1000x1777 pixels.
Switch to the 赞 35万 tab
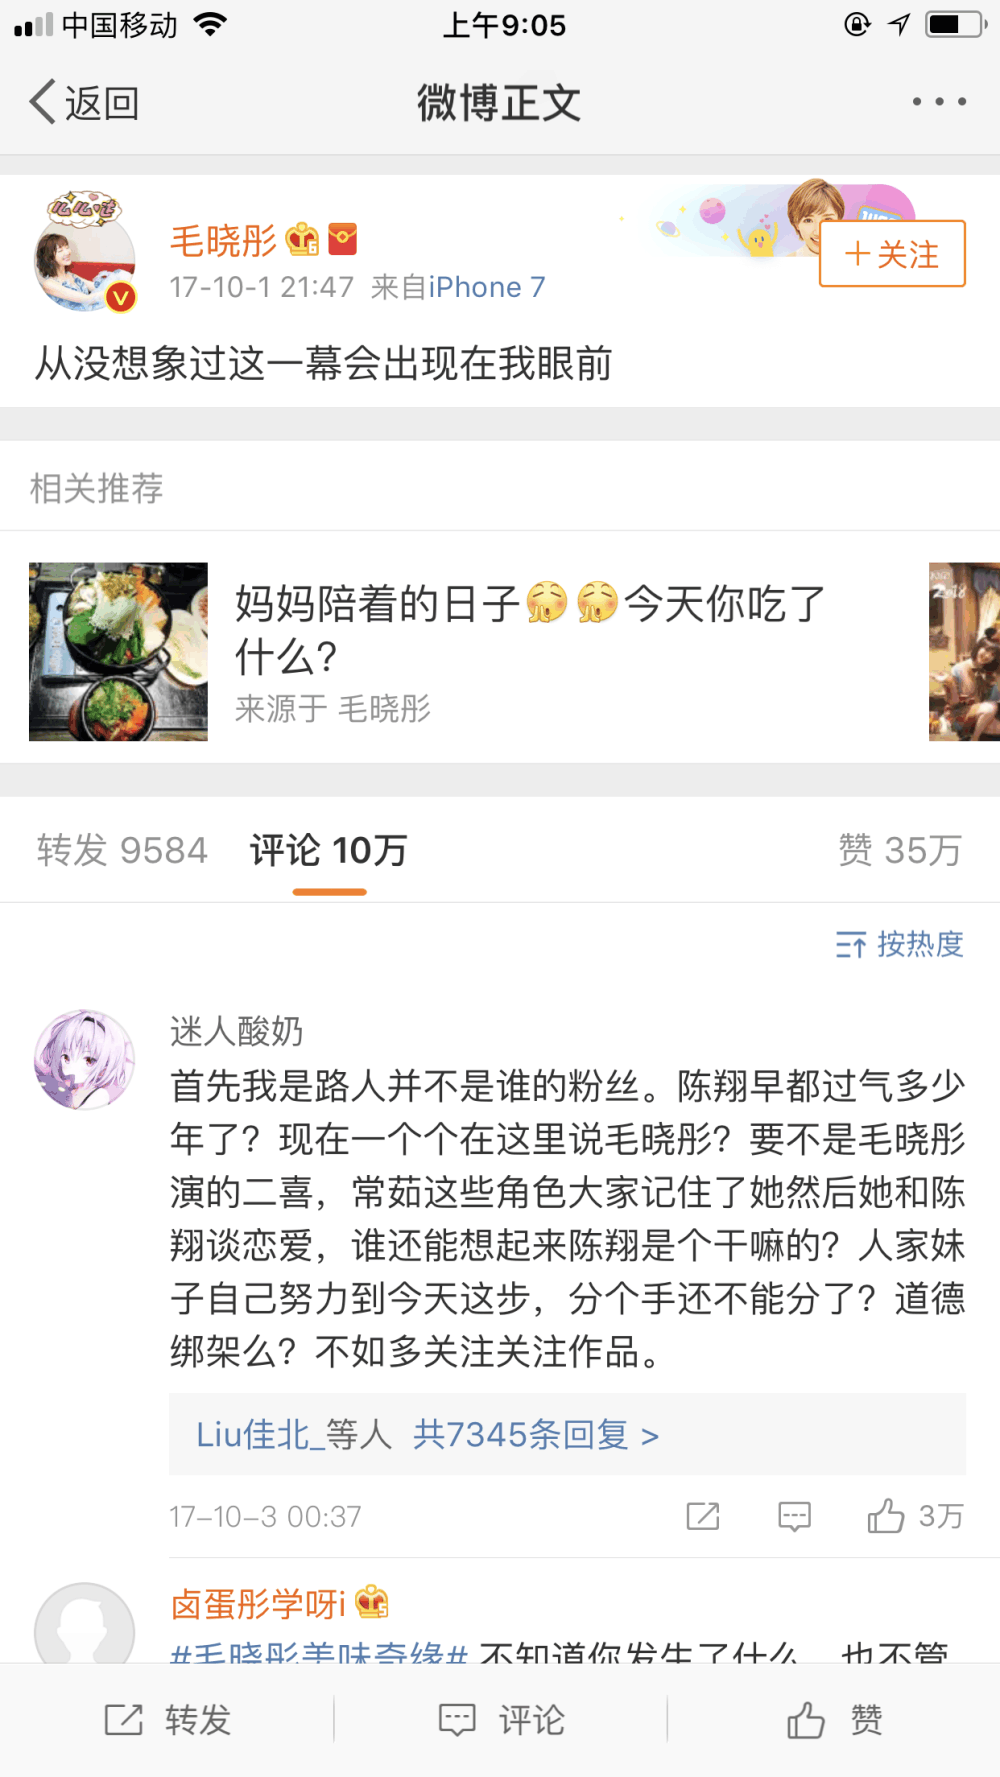pos(900,850)
